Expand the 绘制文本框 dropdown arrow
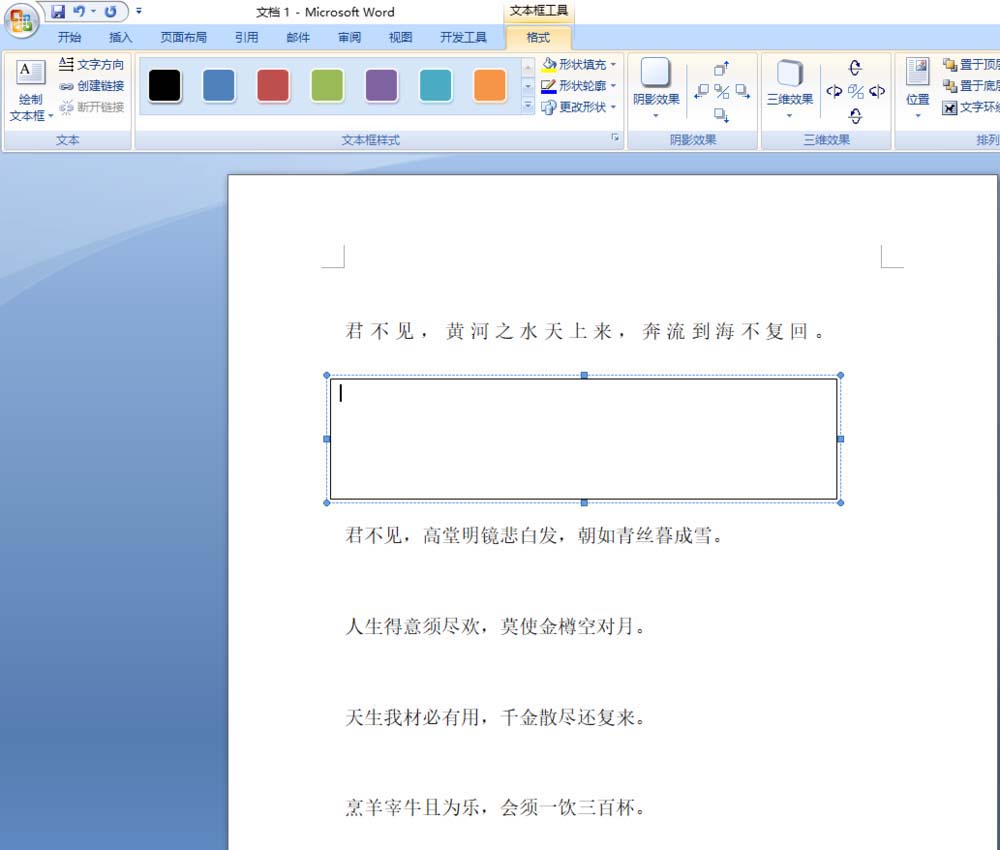This screenshot has width=1000, height=850. coord(50,116)
